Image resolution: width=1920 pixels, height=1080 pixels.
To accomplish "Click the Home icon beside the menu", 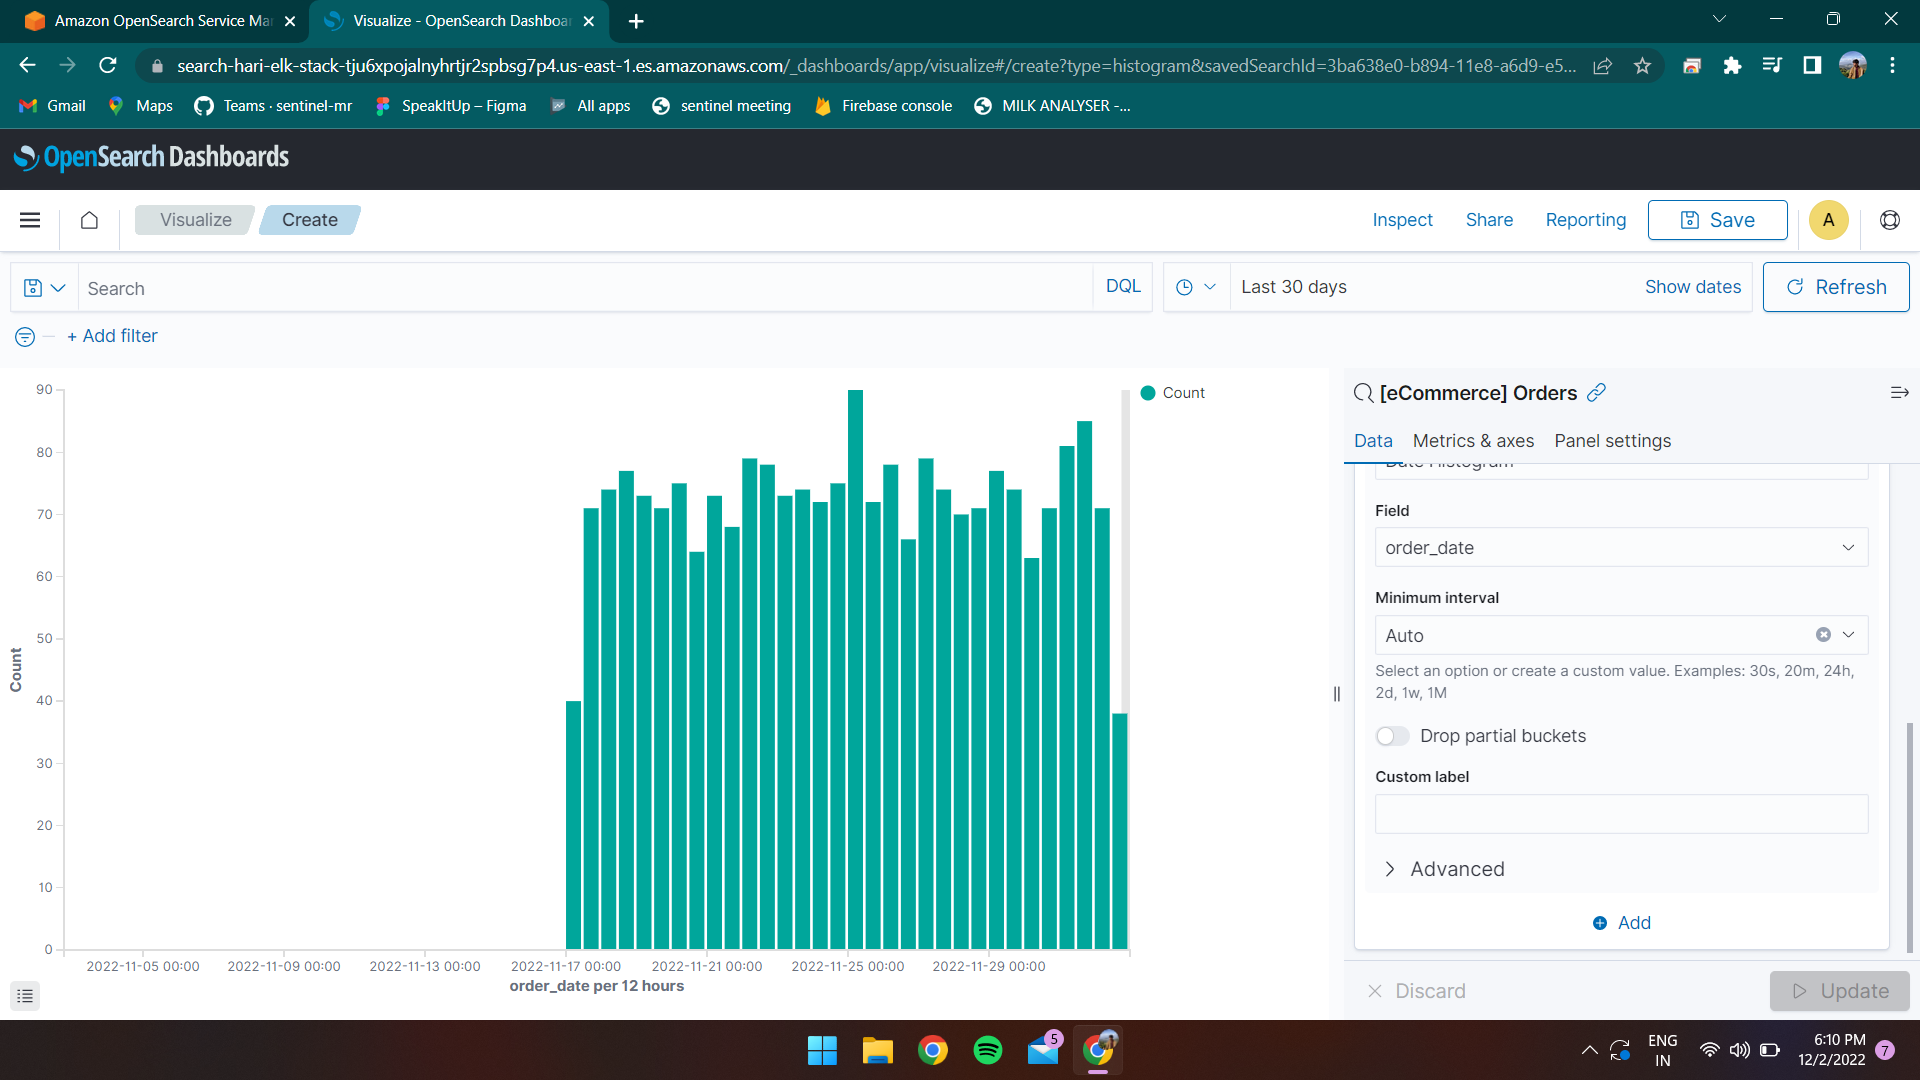I will [x=89, y=220].
